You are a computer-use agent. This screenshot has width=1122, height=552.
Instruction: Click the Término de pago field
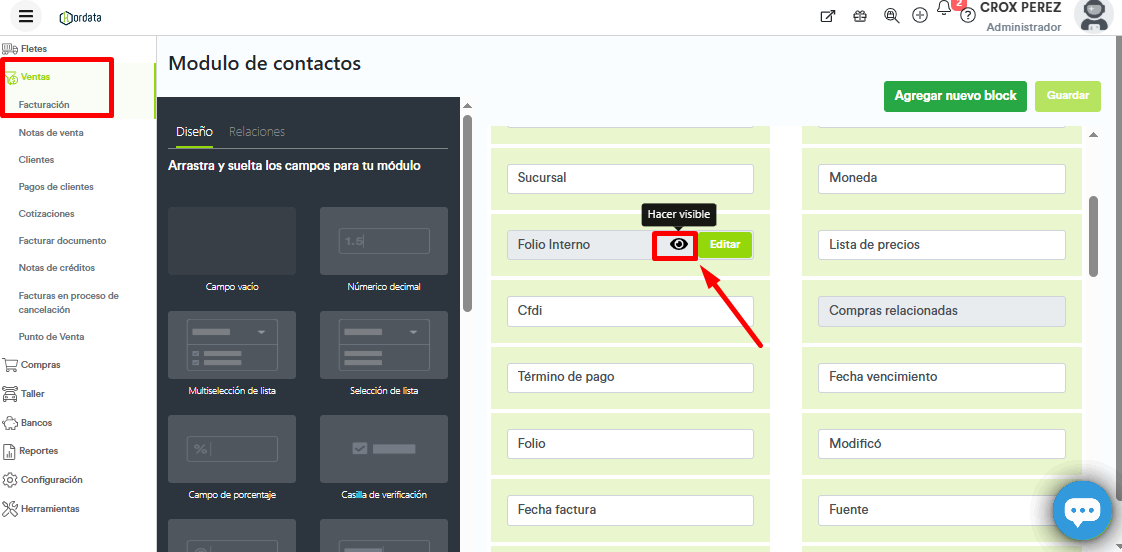630,377
